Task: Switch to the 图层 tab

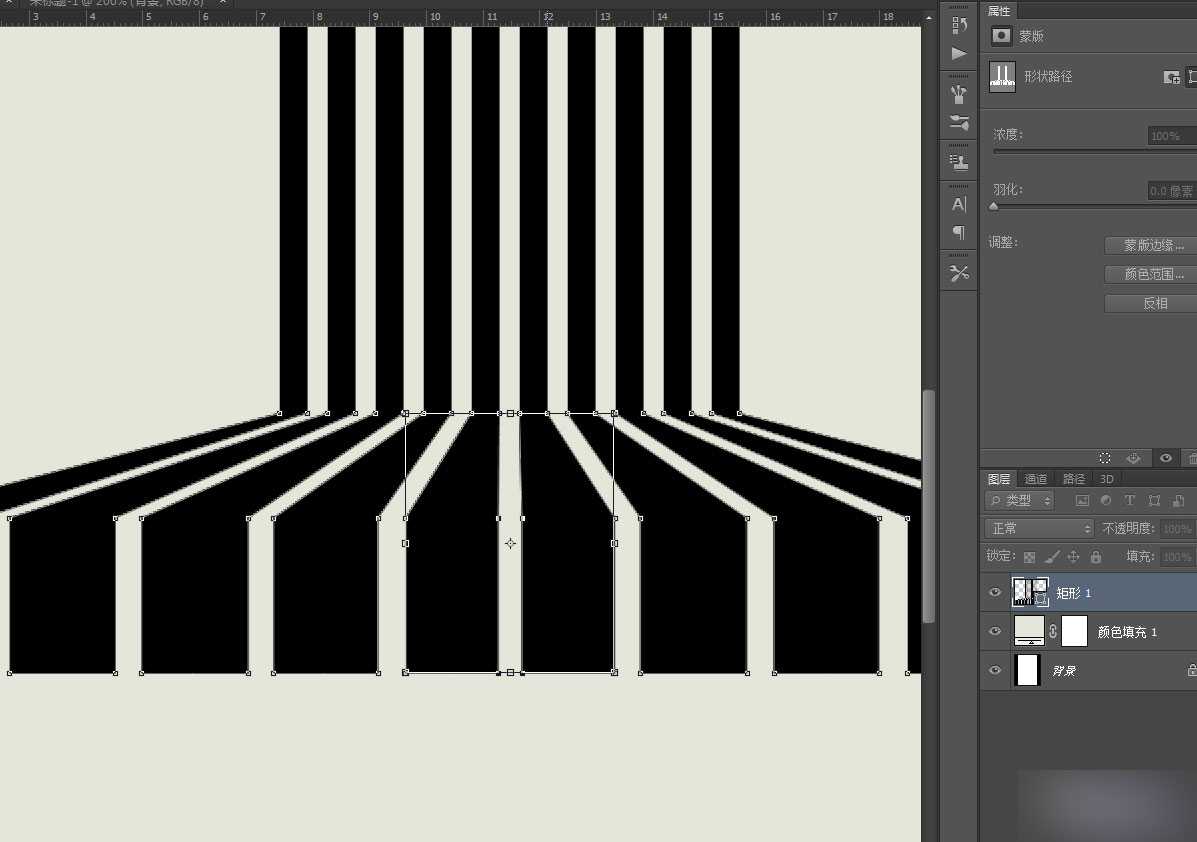Action: [x=999, y=479]
